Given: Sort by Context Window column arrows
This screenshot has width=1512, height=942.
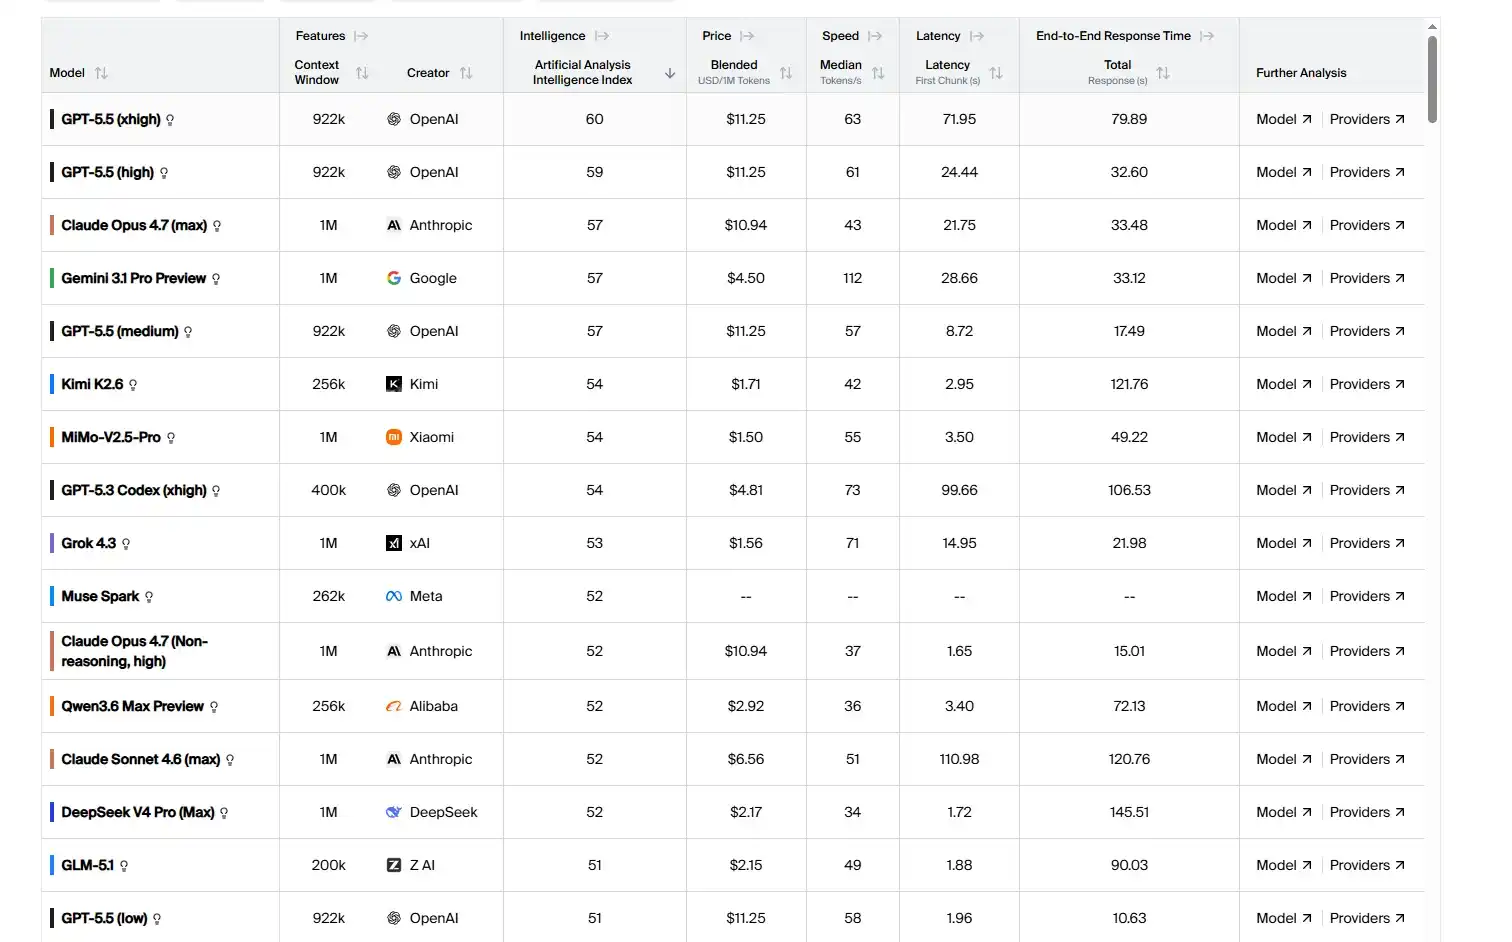Looking at the screenshot, I should [x=362, y=73].
